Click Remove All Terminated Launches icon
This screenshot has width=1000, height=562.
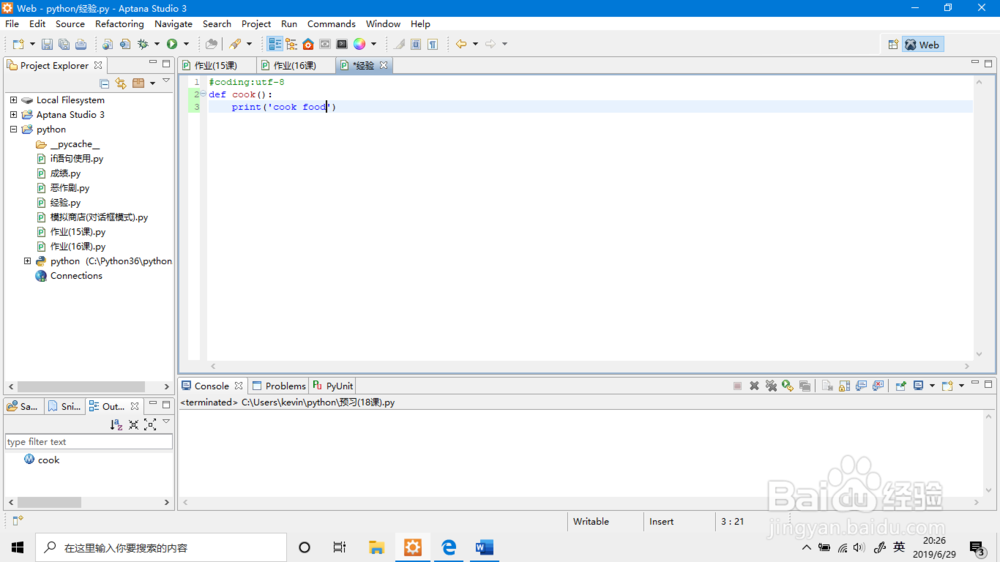point(771,386)
